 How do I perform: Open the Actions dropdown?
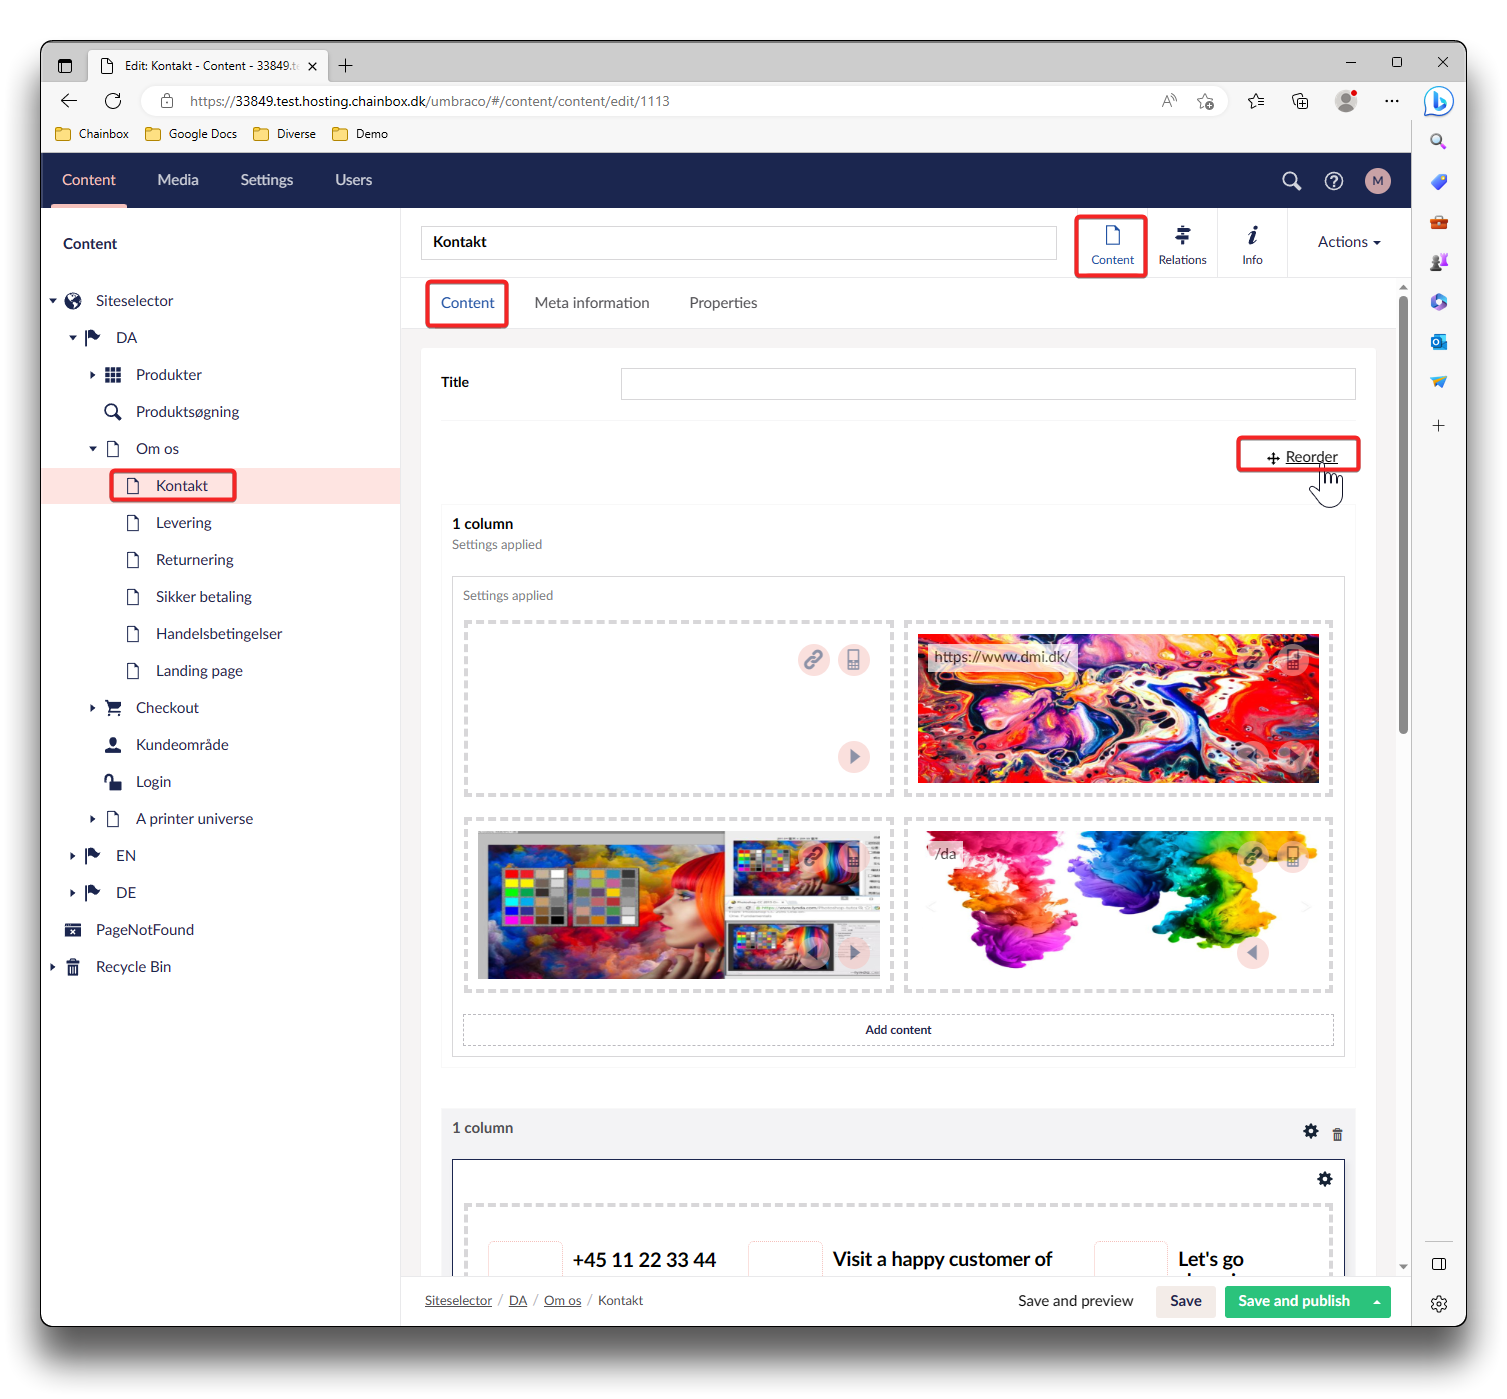[1348, 242]
